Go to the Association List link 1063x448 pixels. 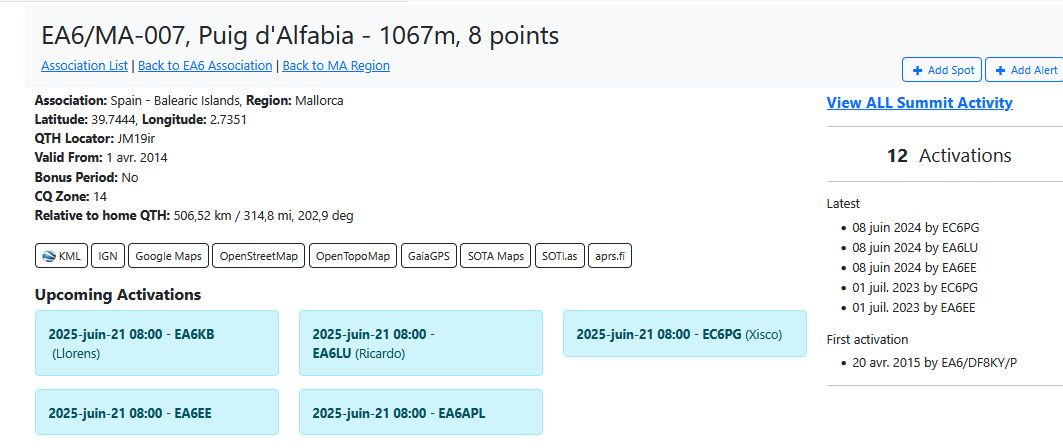click(x=85, y=66)
